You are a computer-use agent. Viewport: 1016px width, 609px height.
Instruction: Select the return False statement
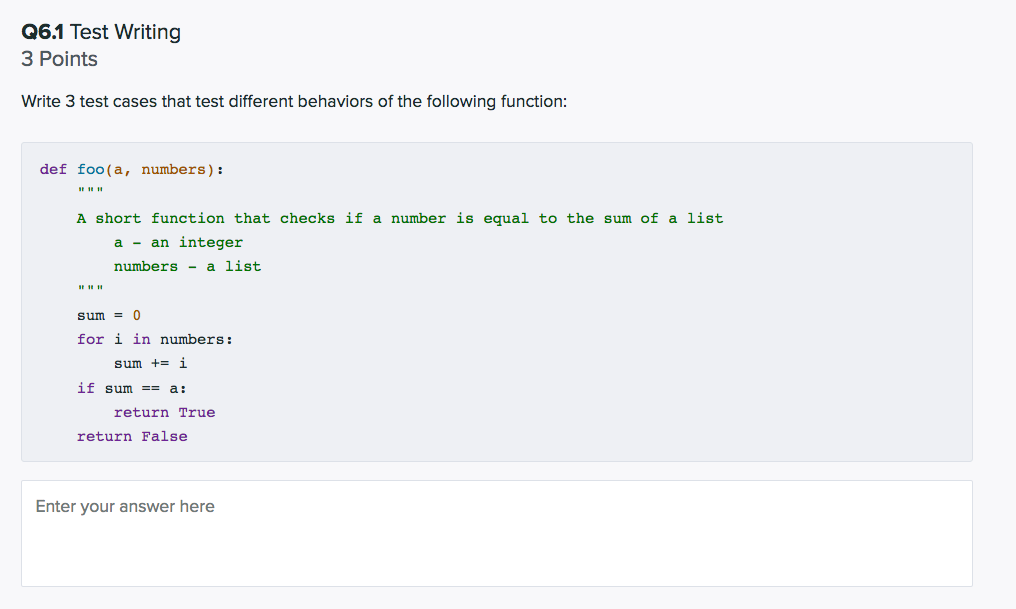coord(132,436)
